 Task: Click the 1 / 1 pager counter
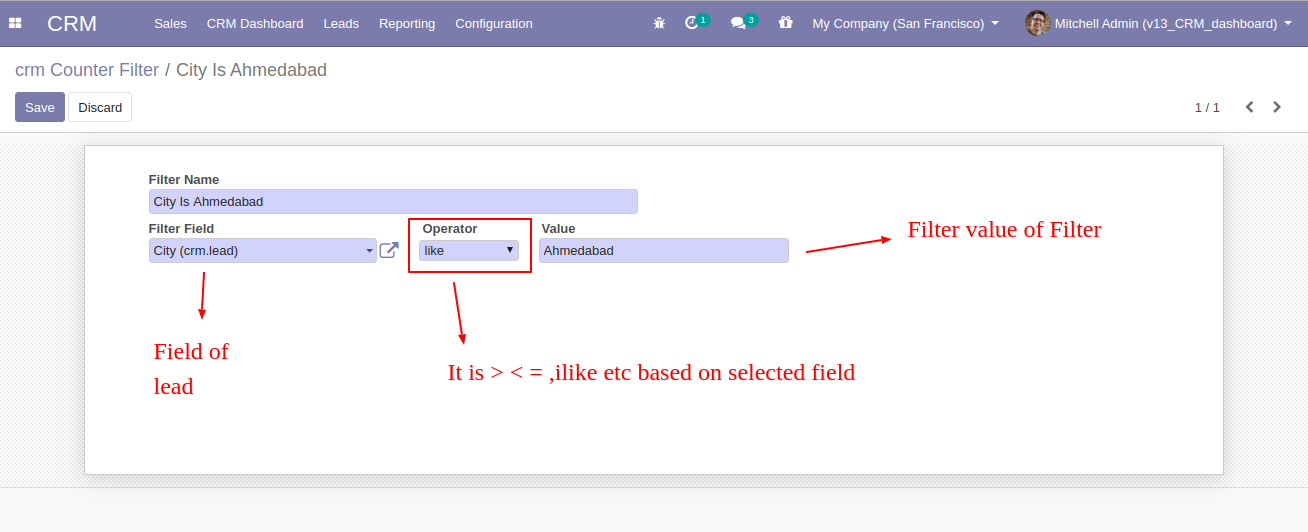(x=1207, y=107)
